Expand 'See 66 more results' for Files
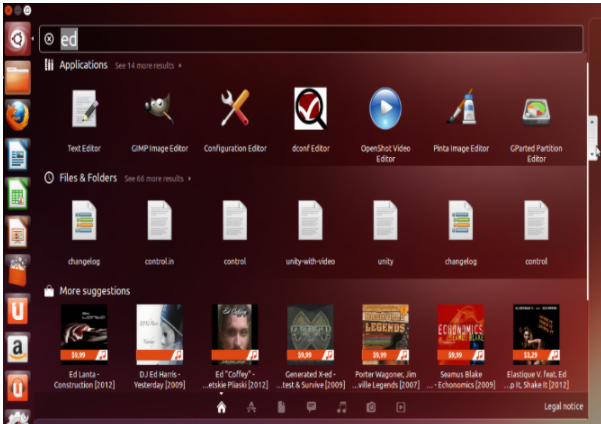The image size is (601, 424). click(158, 179)
